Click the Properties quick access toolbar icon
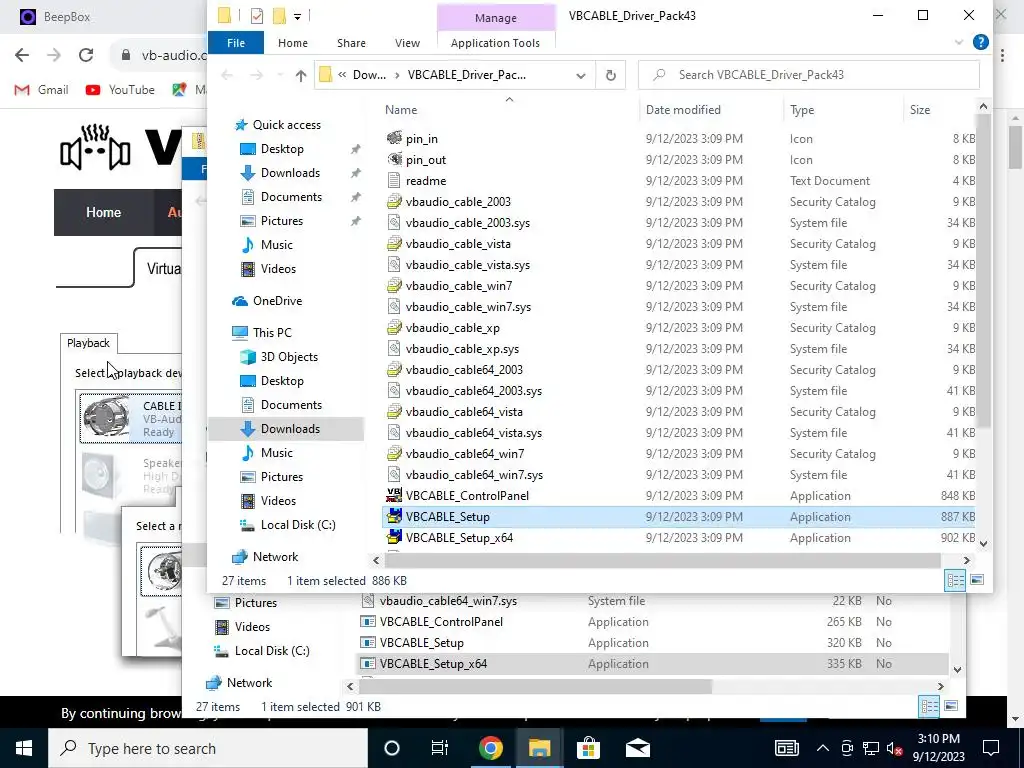 coord(257,16)
